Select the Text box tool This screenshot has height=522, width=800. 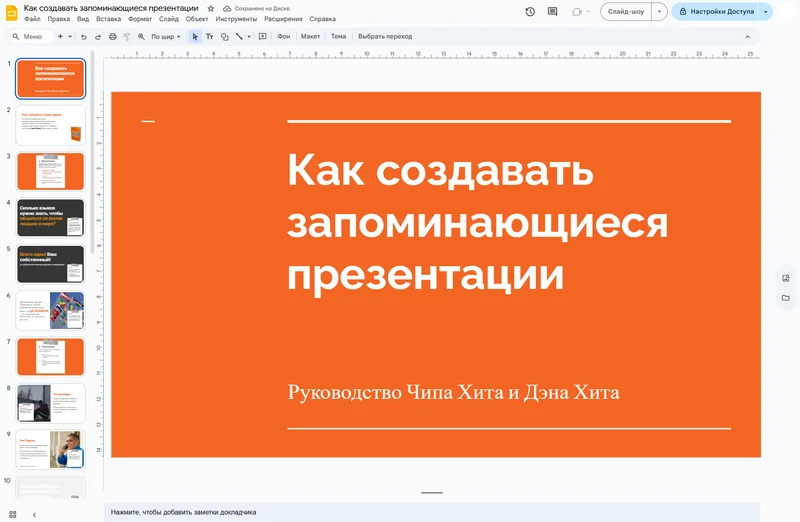click(209, 37)
